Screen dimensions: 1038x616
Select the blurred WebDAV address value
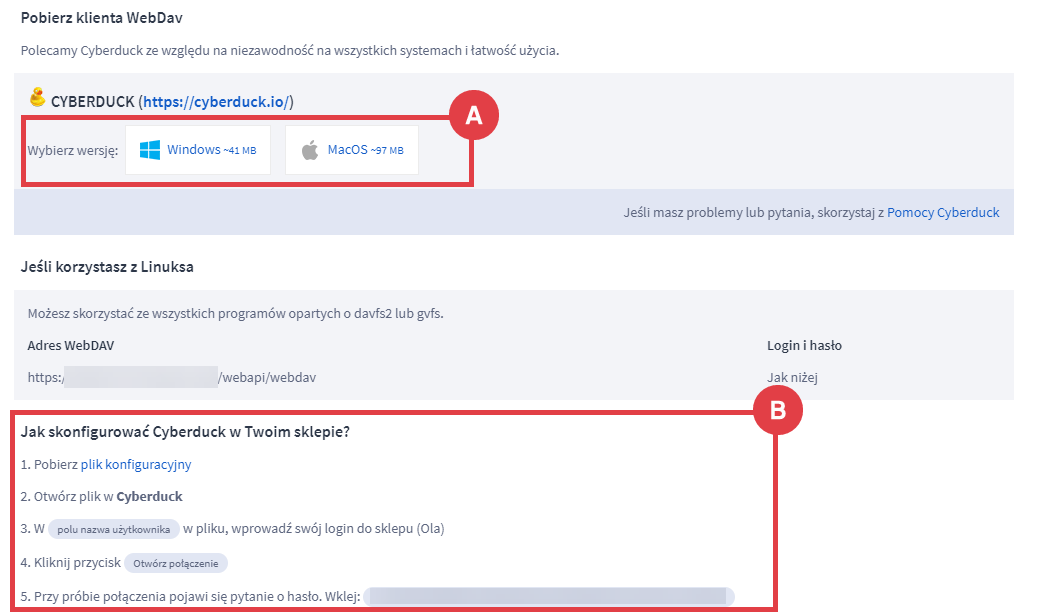click(140, 377)
